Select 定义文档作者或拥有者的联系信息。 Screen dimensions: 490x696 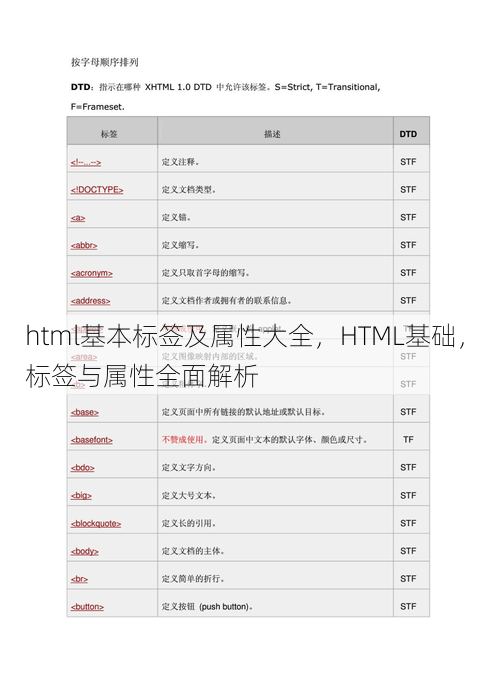point(227,301)
